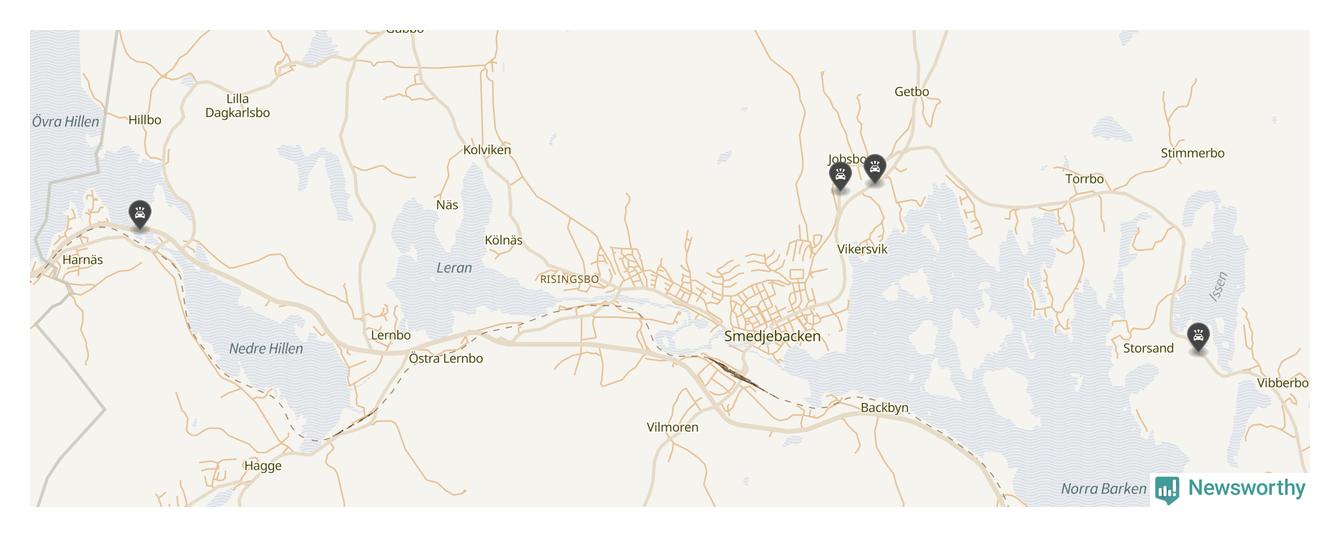
Task: Select the car marker beside Jobsbo label
Action: pos(840,177)
